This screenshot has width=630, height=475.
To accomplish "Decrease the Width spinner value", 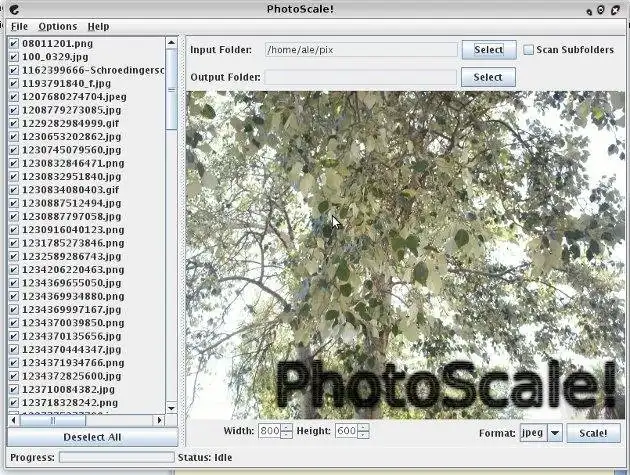I will [286, 435].
